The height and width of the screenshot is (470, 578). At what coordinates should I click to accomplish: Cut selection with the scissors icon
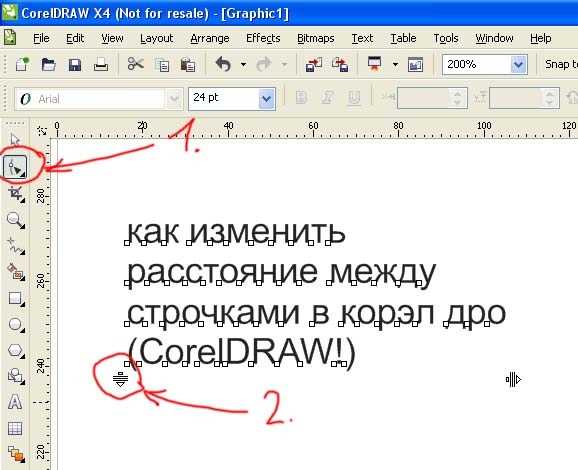coord(136,64)
